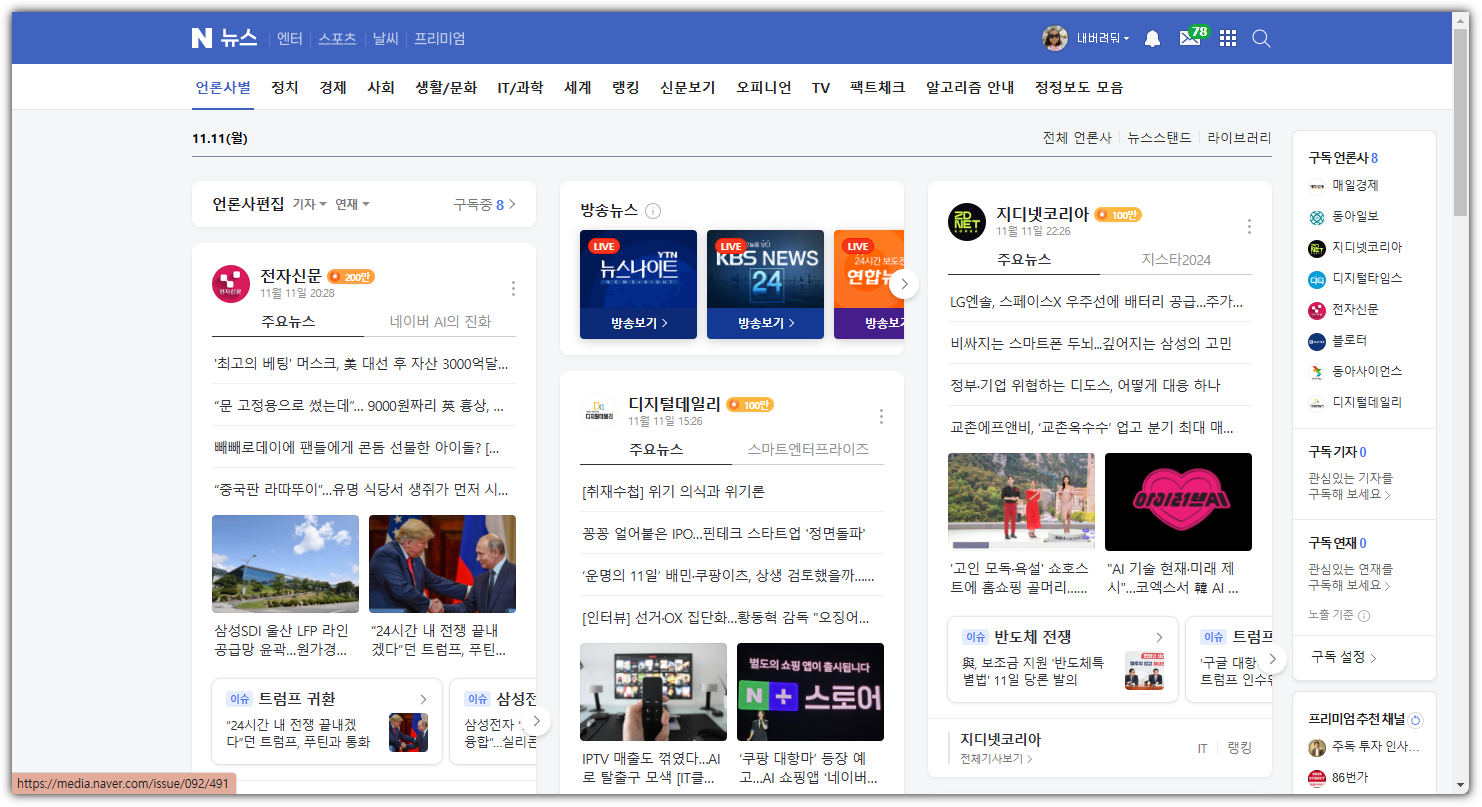Open the Trump and Putin handshake thumbnail

click(x=442, y=564)
